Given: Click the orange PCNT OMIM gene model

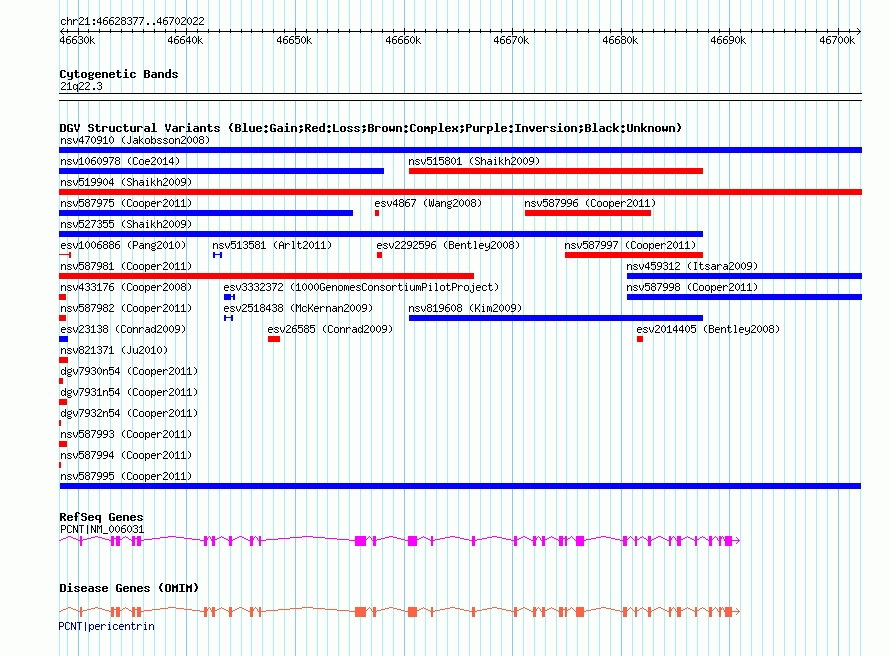Looking at the screenshot, I should coord(400,611).
